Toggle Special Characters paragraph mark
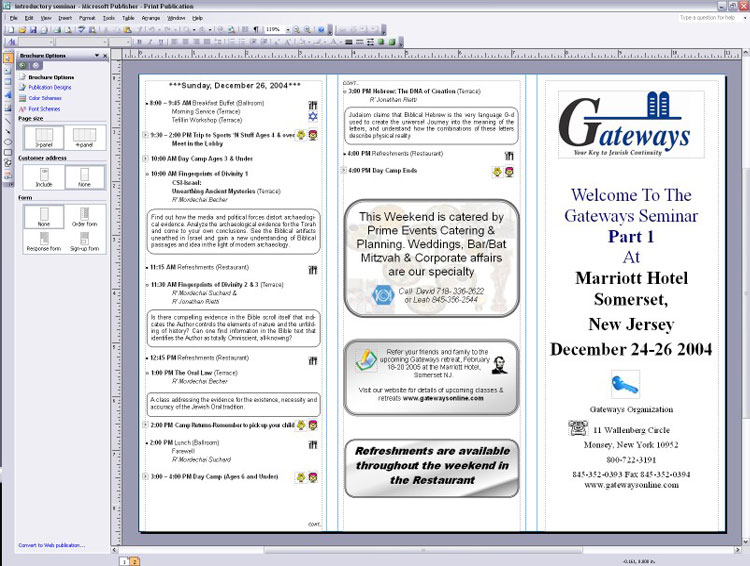 (256, 30)
